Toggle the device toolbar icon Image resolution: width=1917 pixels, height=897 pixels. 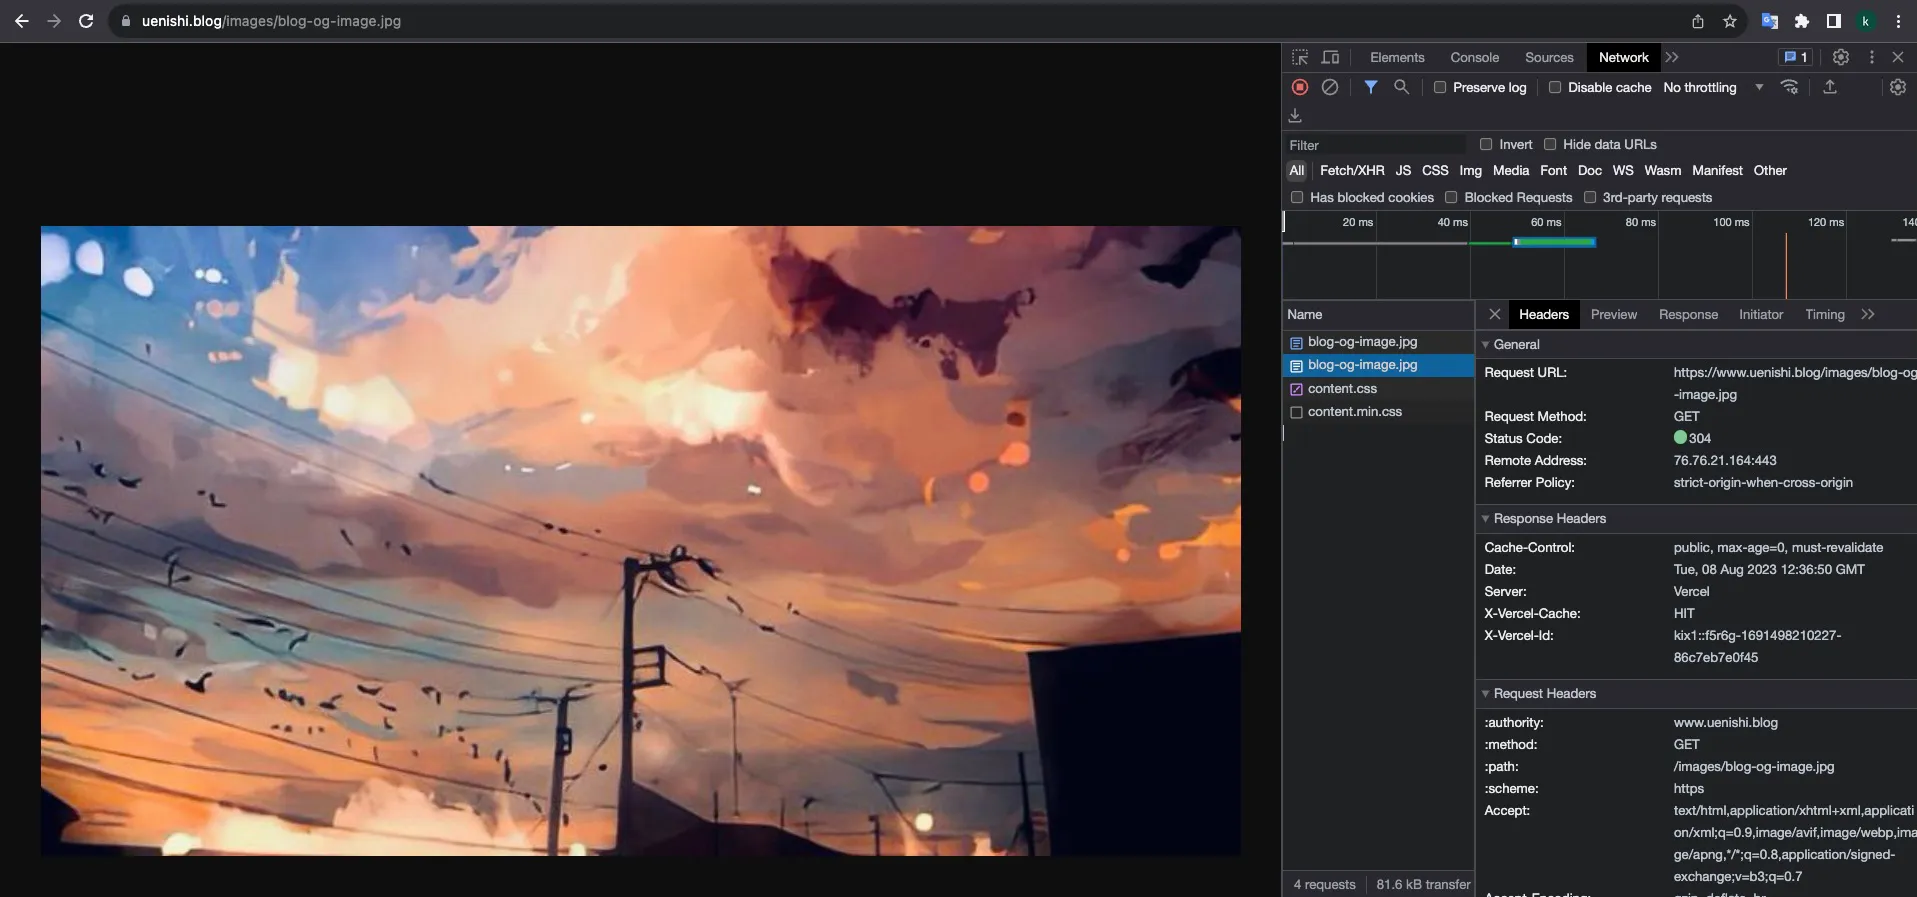pyautogui.click(x=1330, y=57)
